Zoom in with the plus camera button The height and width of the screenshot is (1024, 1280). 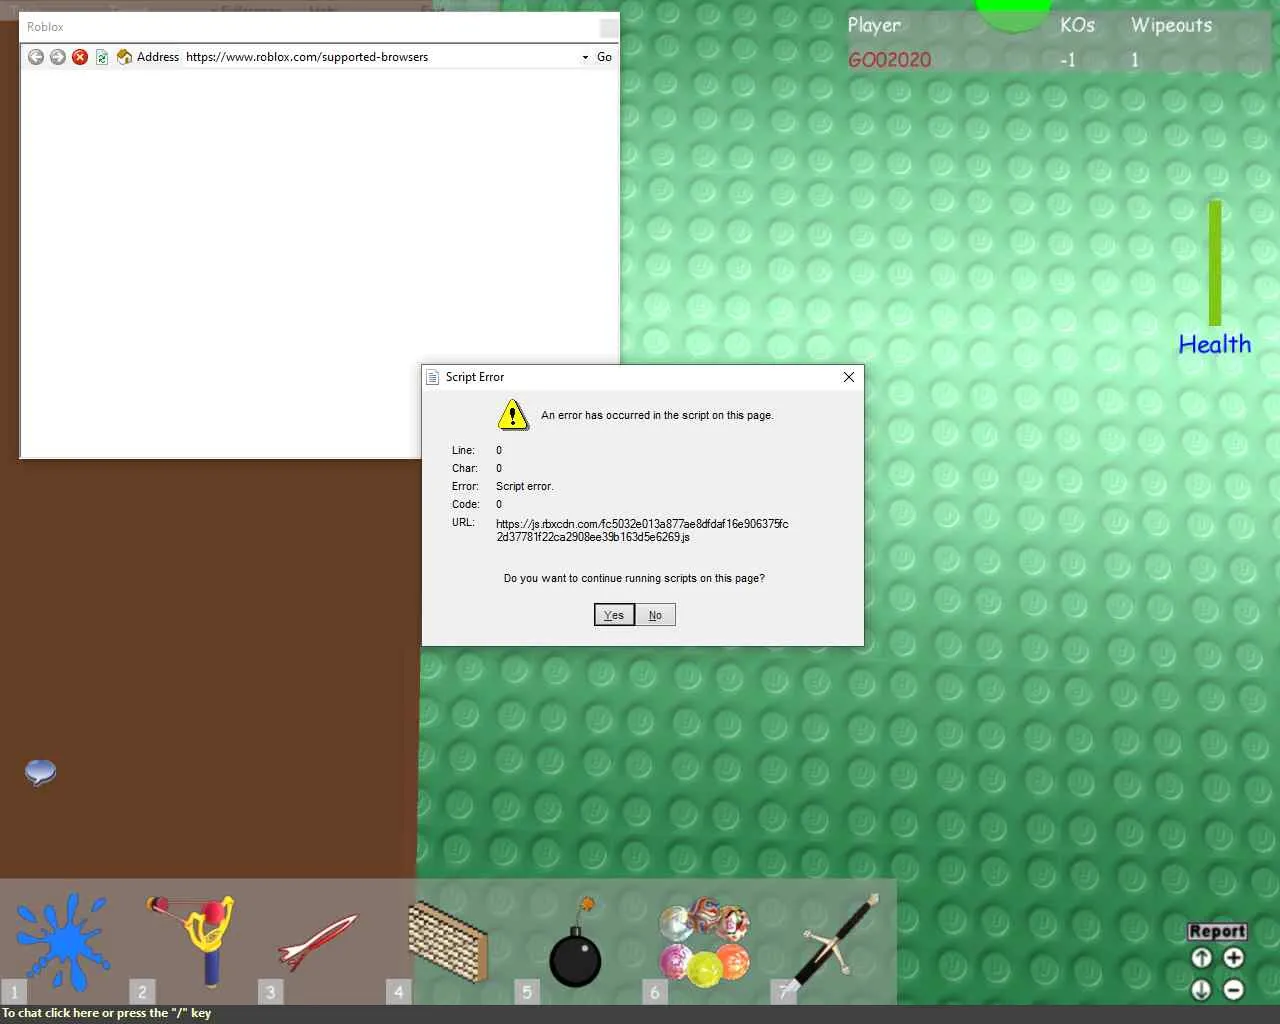click(1234, 958)
